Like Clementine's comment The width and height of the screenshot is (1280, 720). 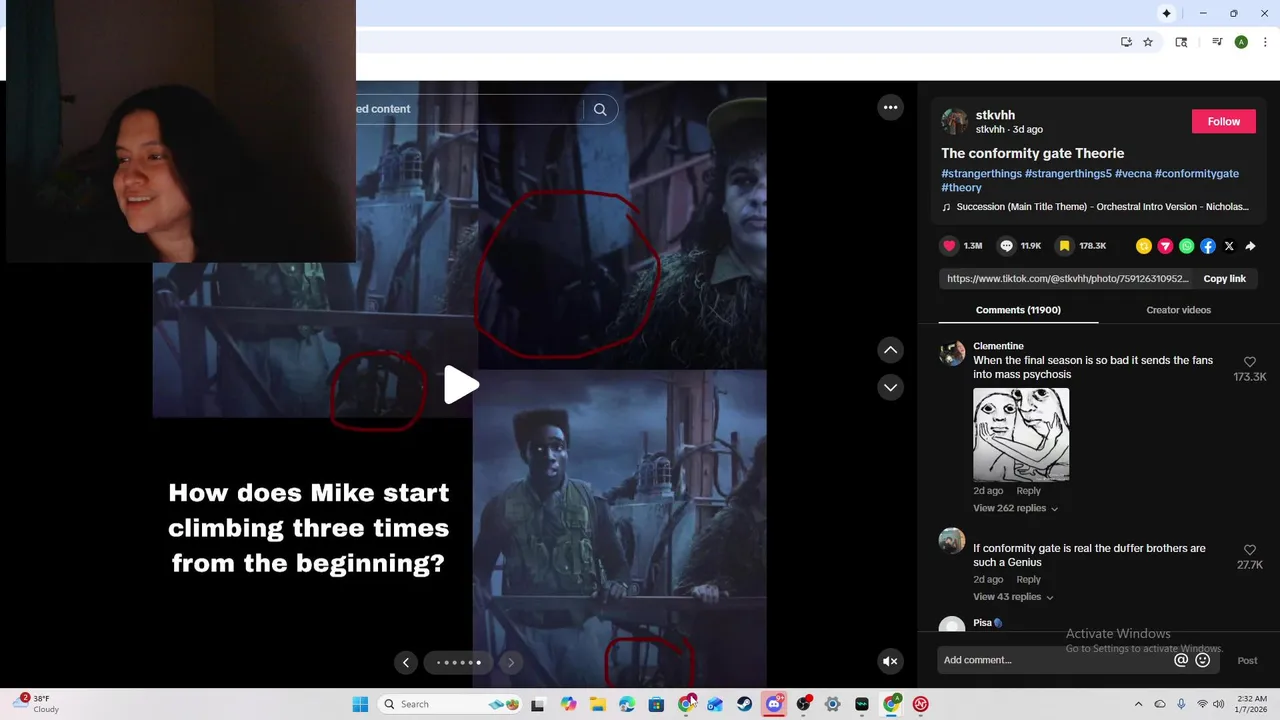pyautogui.click(x=1249, y=362)
